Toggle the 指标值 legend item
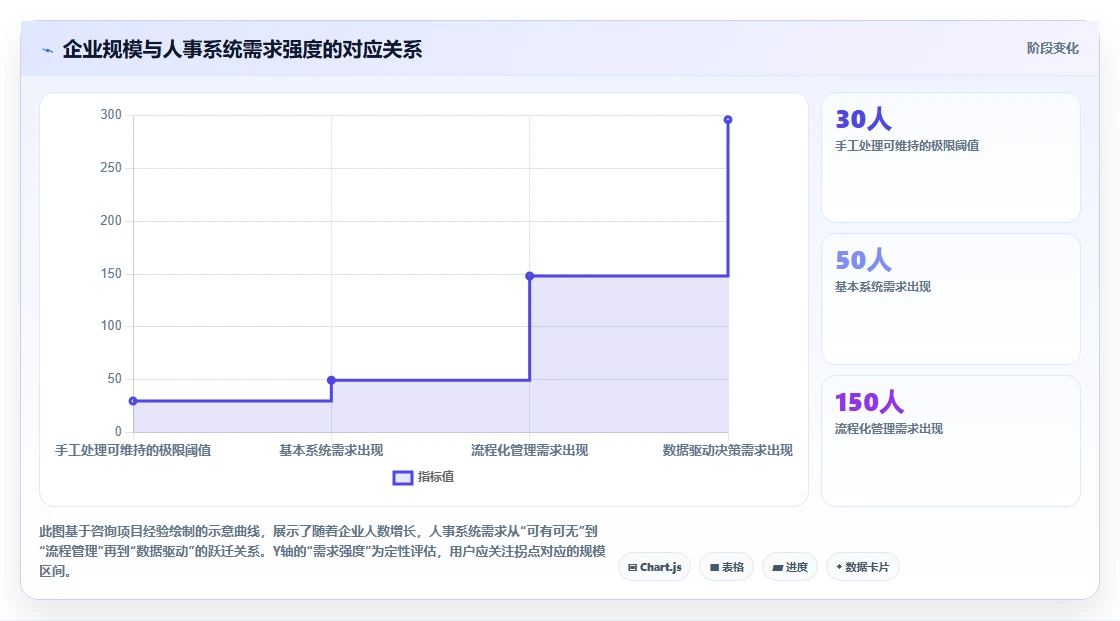1120x621 pixels. pos(423,477)
